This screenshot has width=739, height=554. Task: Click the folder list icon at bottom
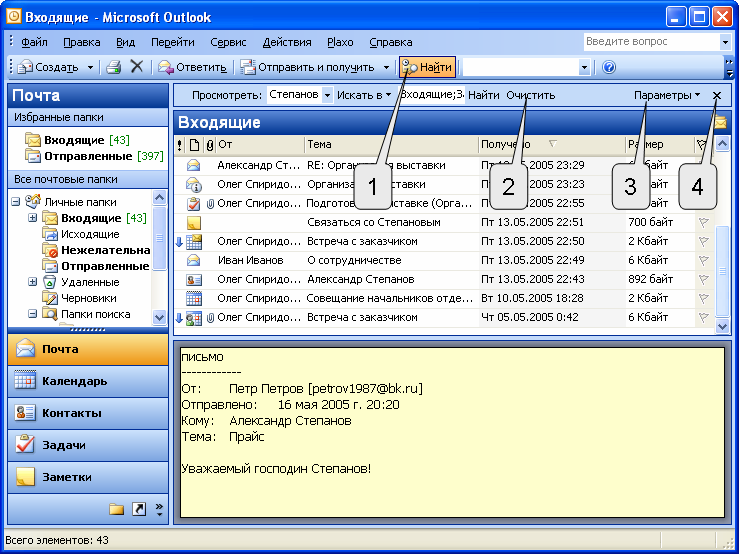[x=116, y=509]
